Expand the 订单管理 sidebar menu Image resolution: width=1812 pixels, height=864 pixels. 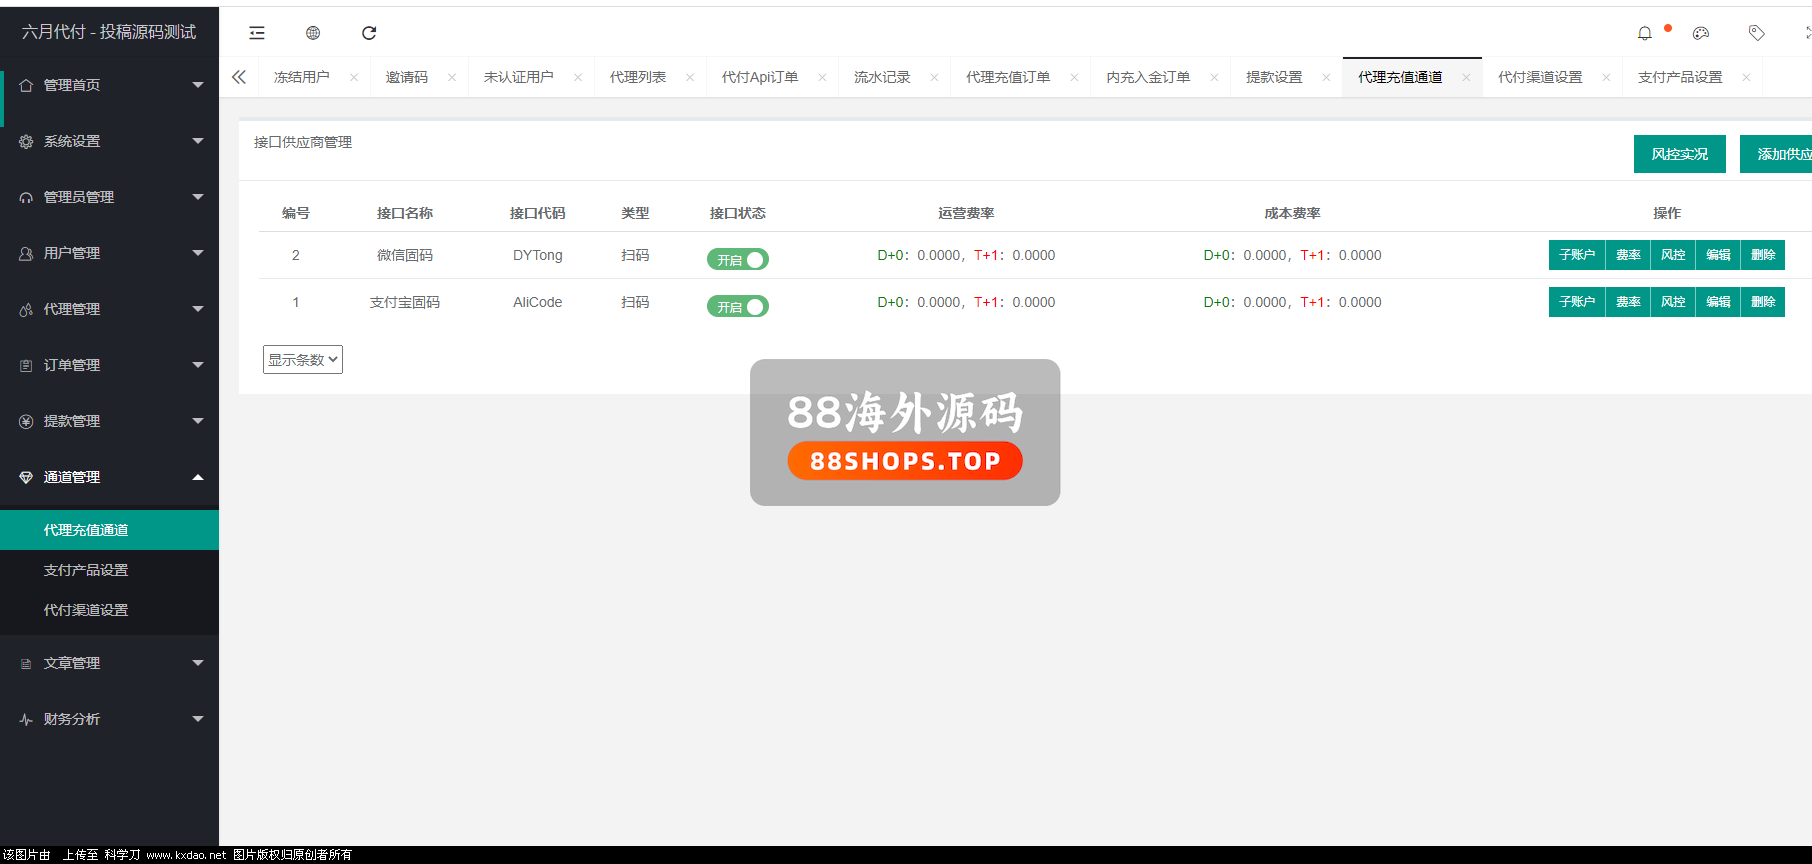pos(109,365)
